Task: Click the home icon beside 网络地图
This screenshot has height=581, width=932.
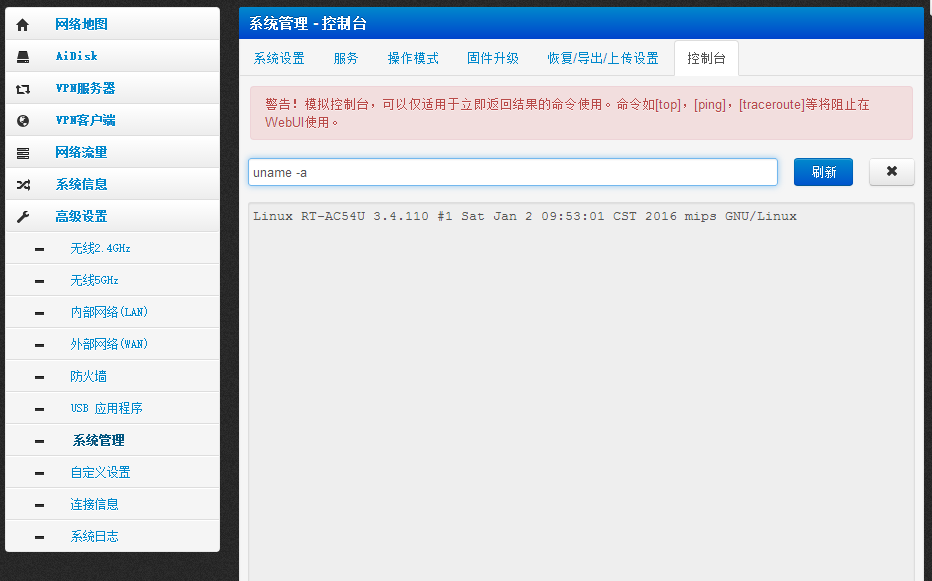Action: (x=23, y=24)
